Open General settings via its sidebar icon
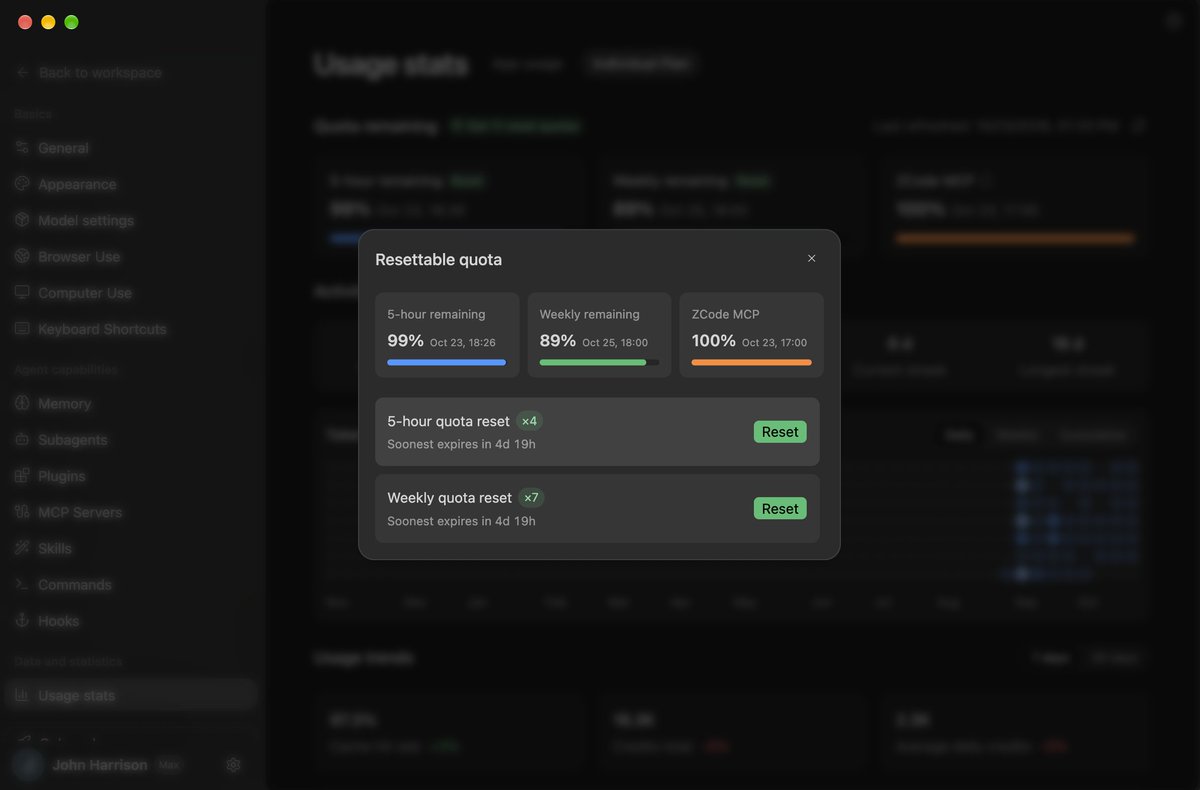This screenshot has height=790, width=1200. coord(22,148)
